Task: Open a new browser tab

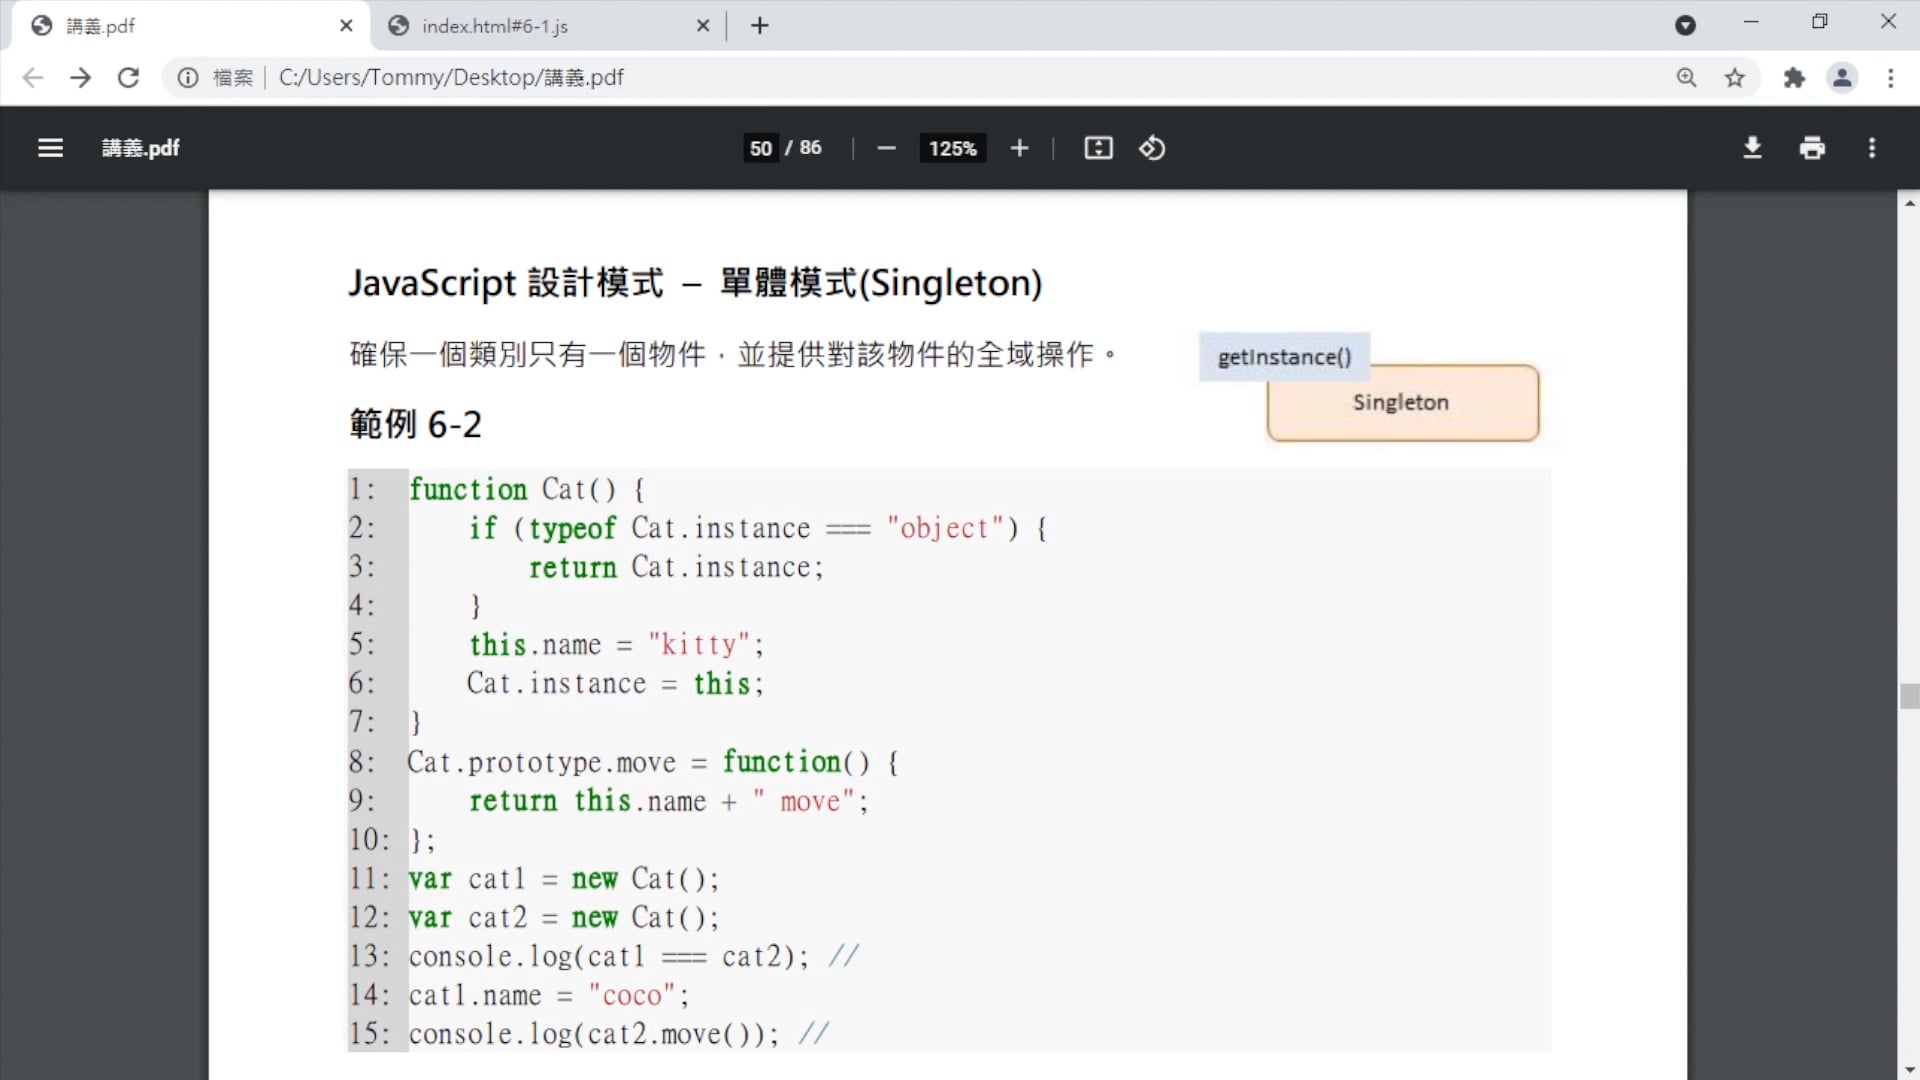Action: point(760,26)
